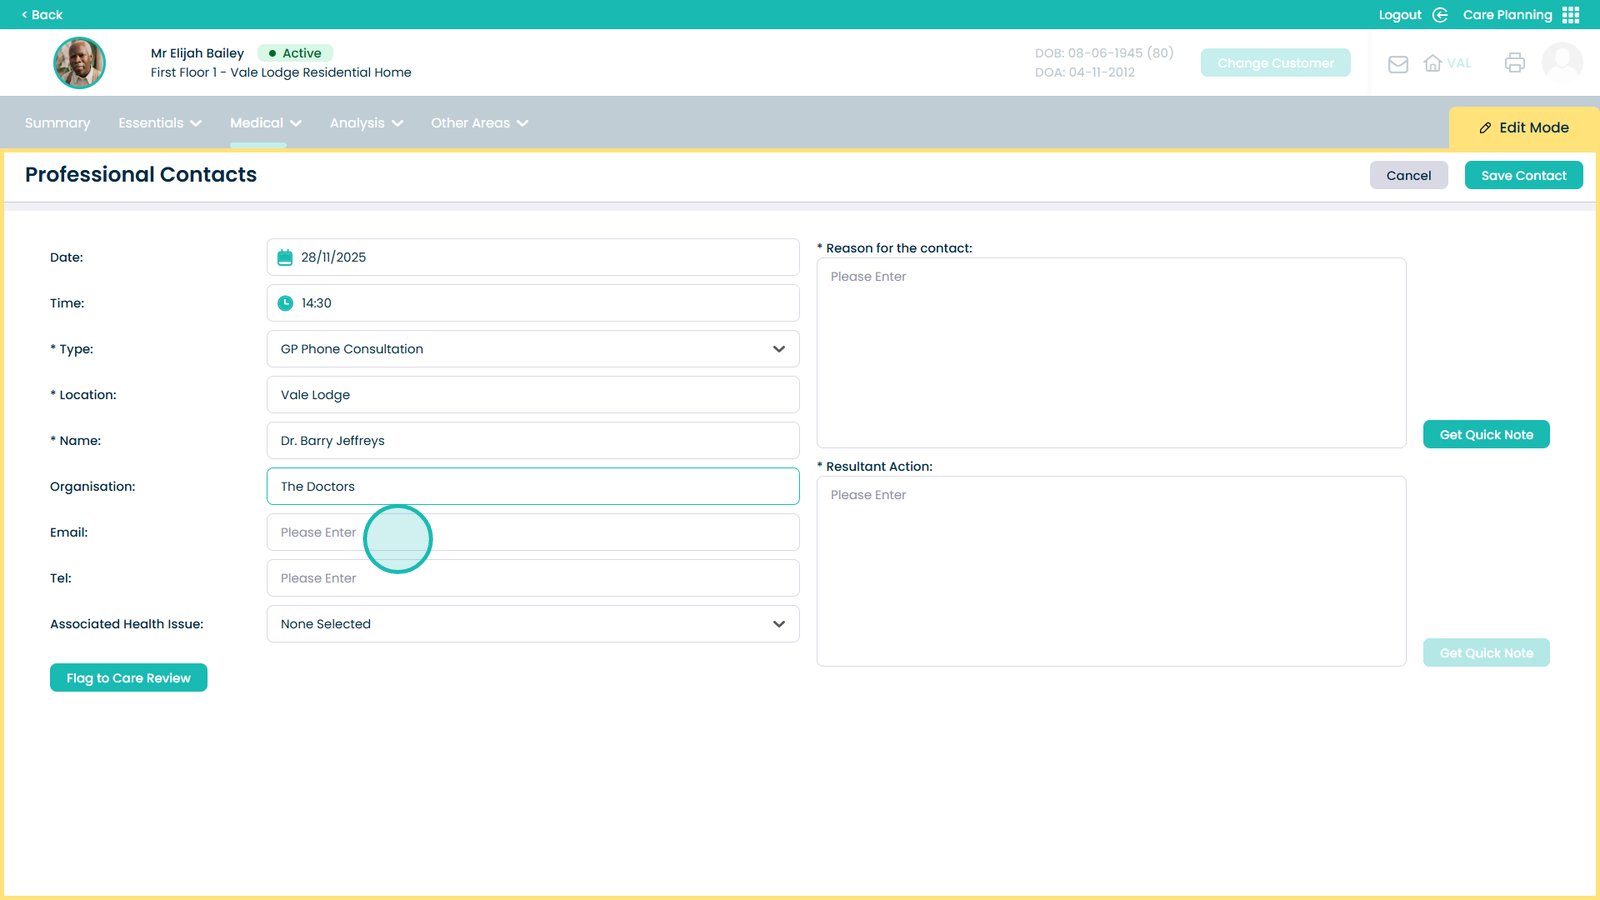Go to the Summary tab

click(57, 123)
